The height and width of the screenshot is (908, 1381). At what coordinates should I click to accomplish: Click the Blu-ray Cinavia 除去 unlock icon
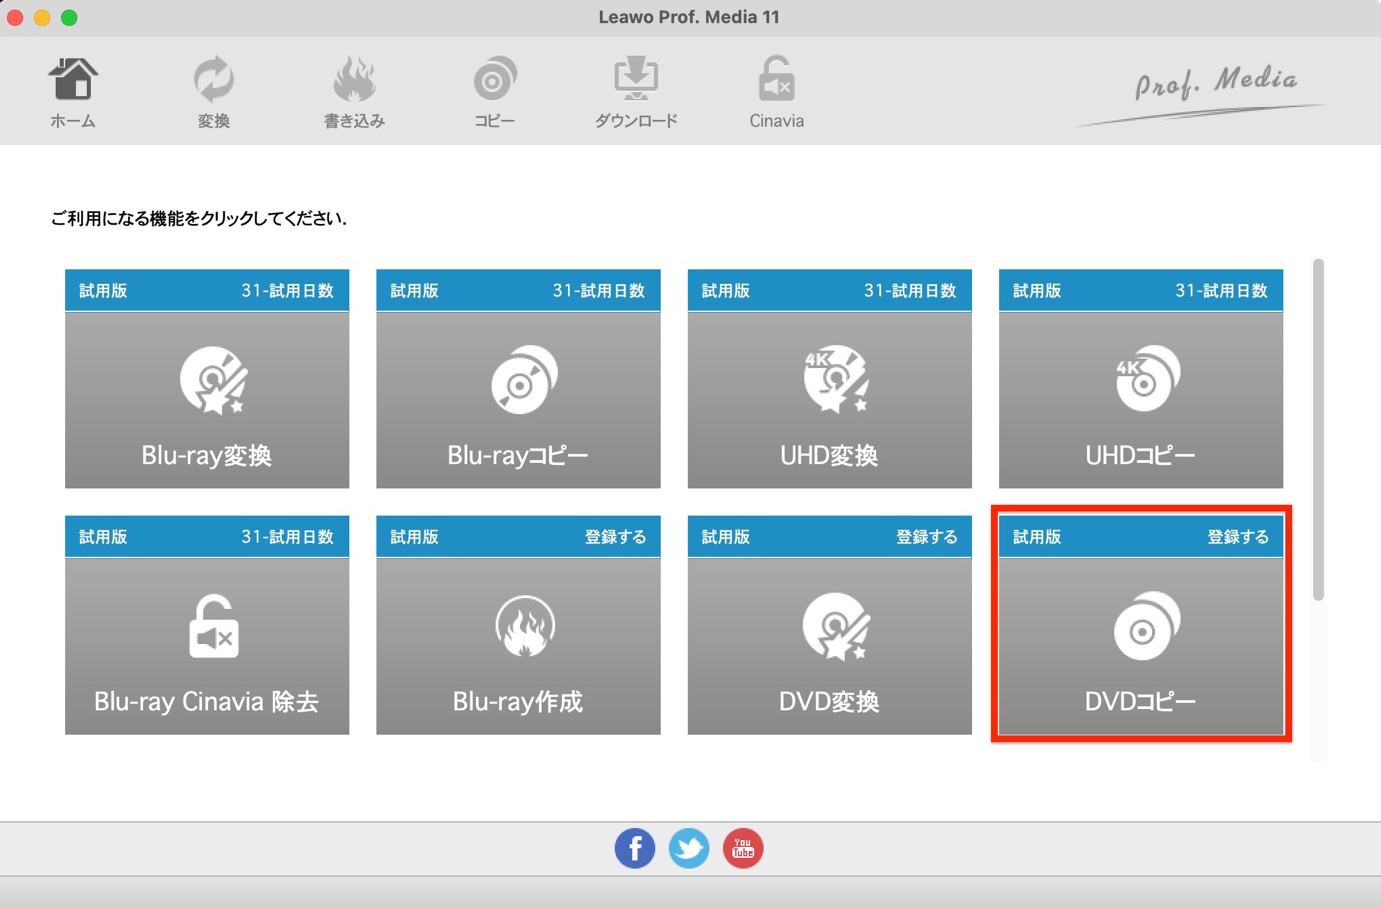click(213, 626)
